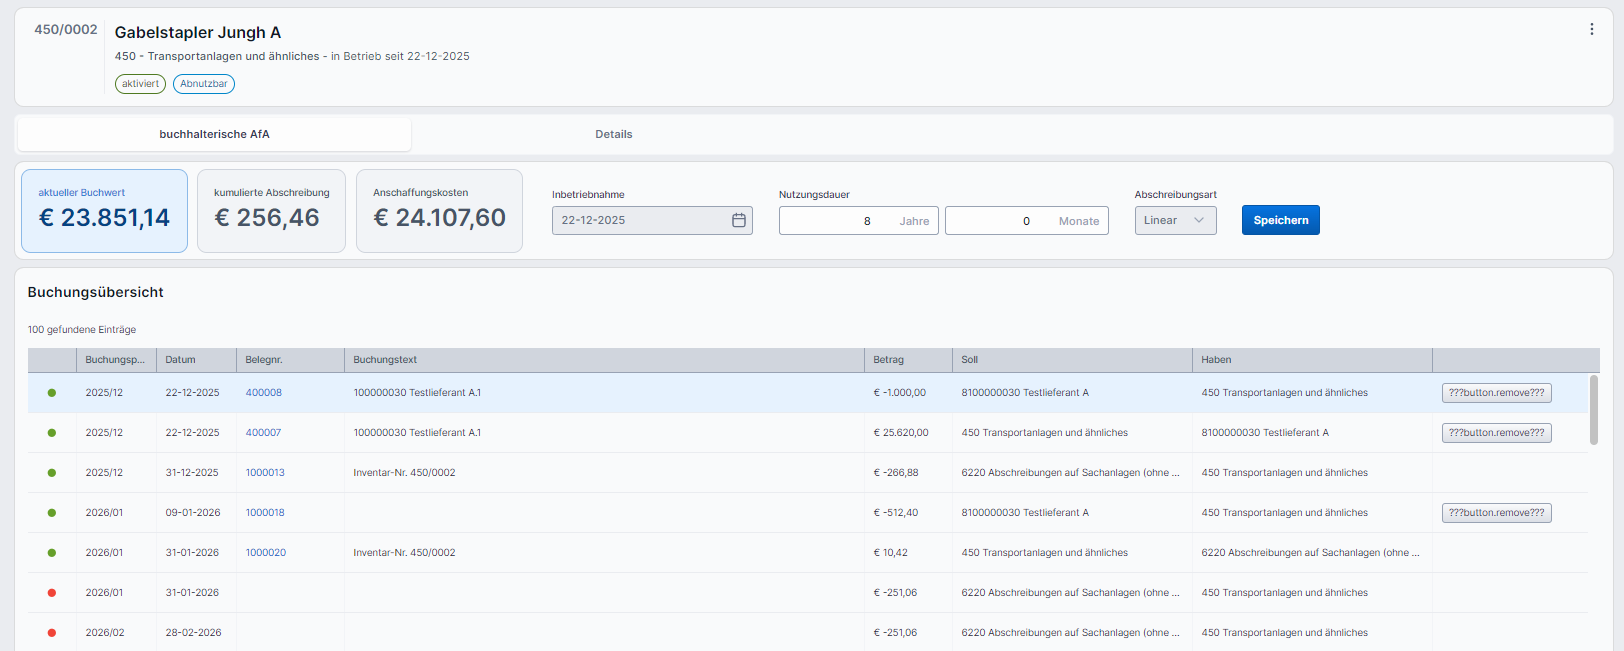Sort table by Betrag column header
This screenshot has height=651, width=1624.
coord(888,360)
